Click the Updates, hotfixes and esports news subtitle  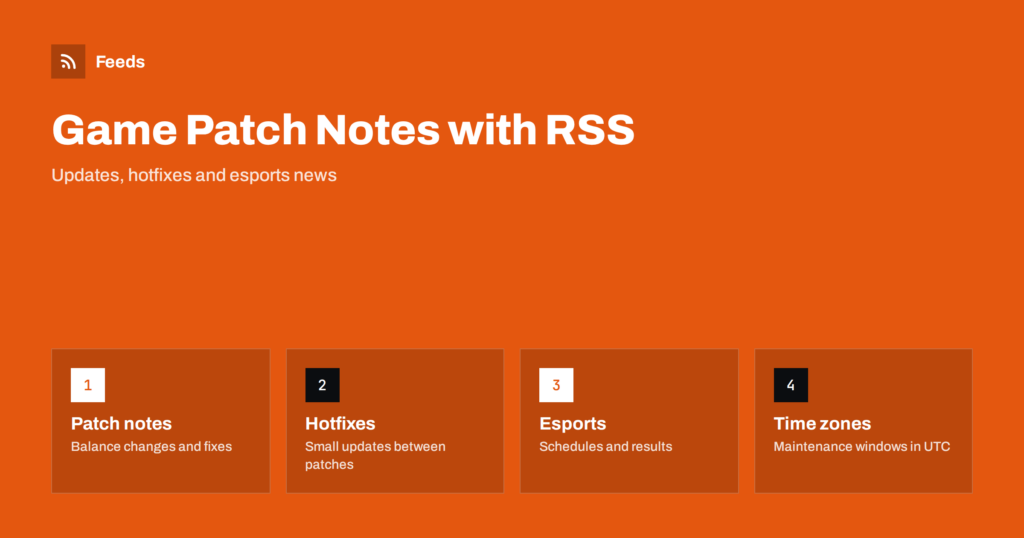pyautogui.click(x=194, y=175)
